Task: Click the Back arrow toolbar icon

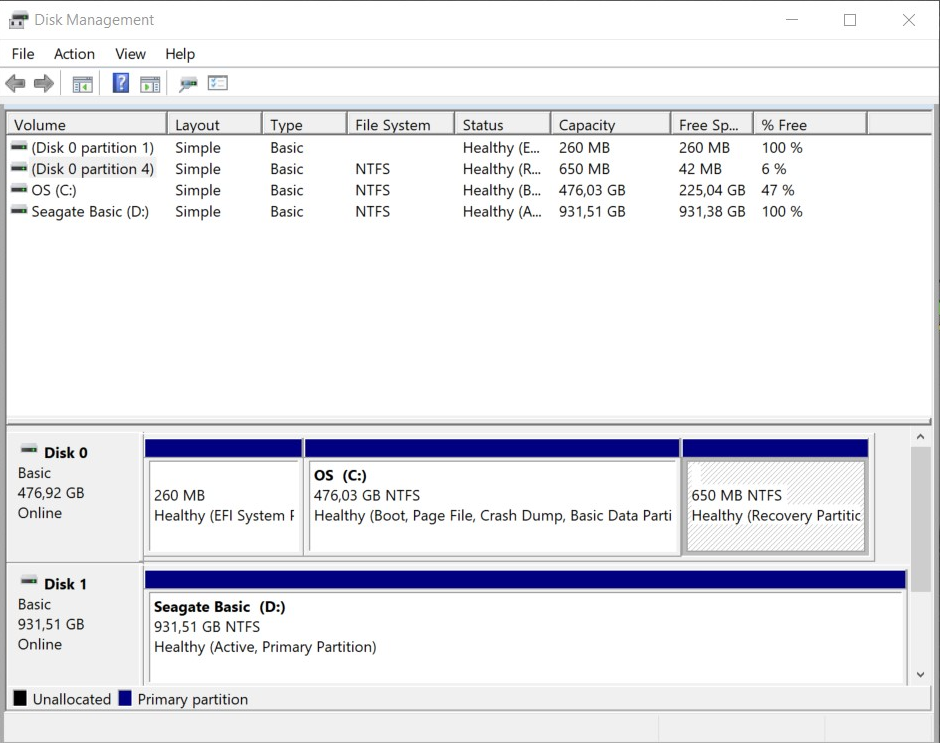Action: [x=15, y=83]
